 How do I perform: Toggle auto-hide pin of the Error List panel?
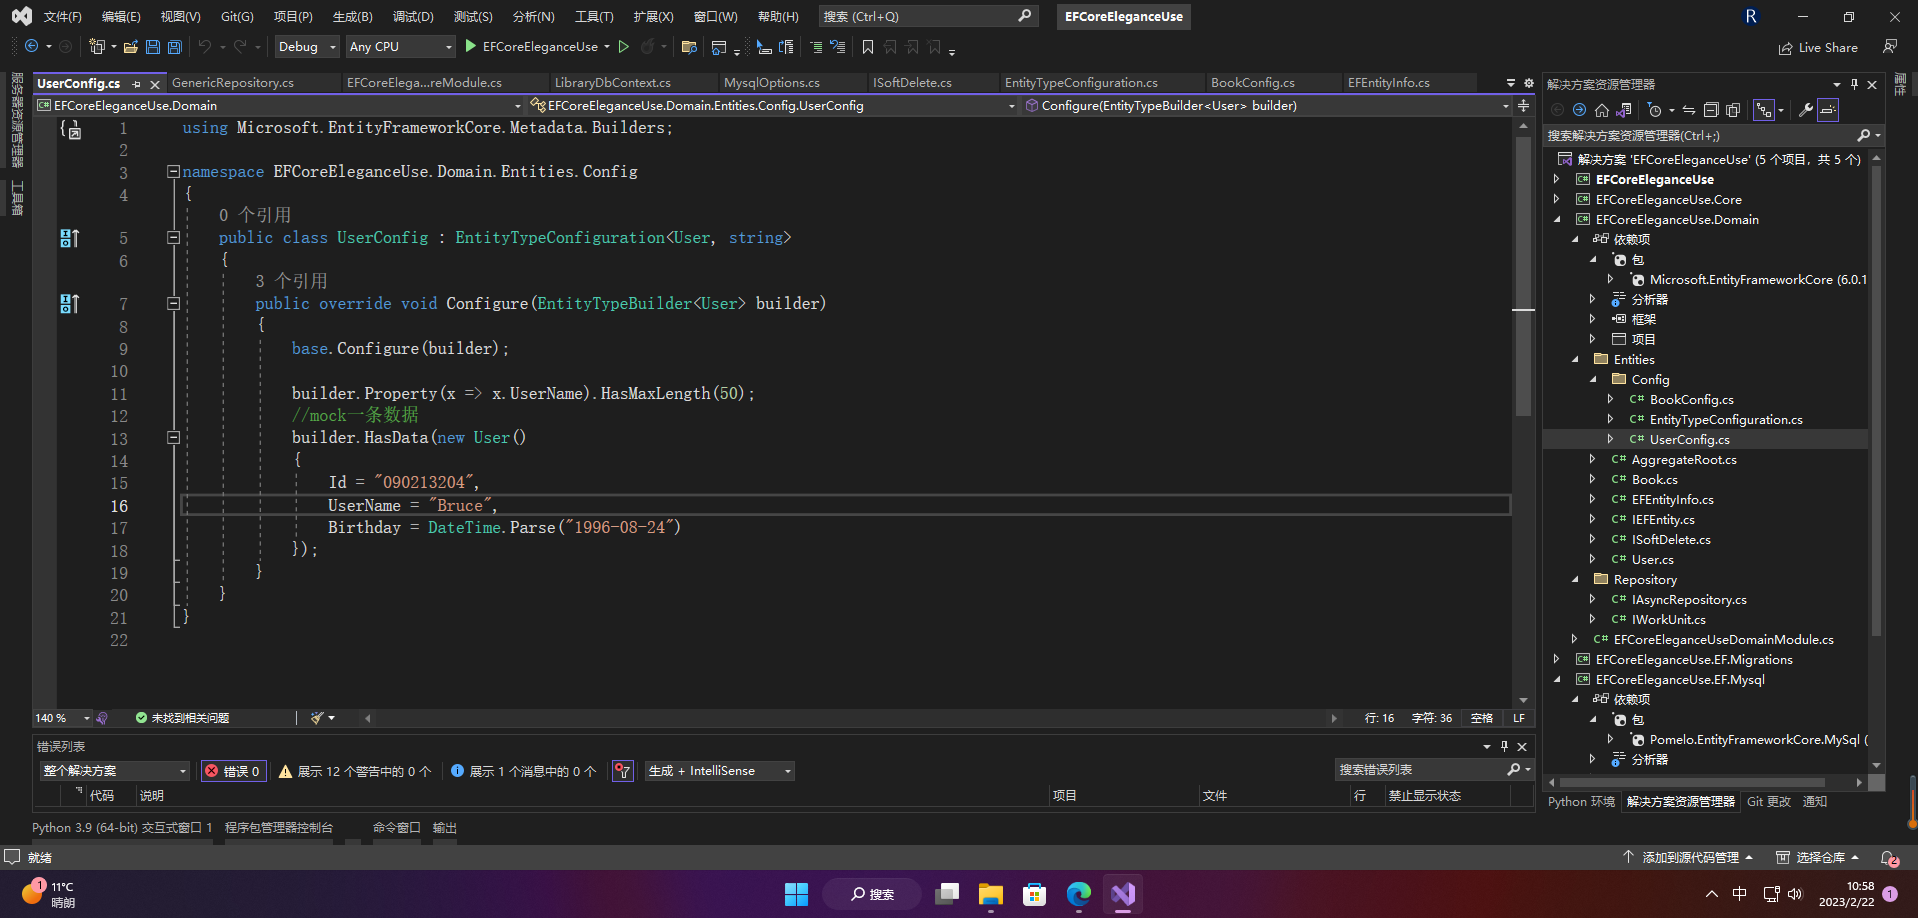(1504, 746)
